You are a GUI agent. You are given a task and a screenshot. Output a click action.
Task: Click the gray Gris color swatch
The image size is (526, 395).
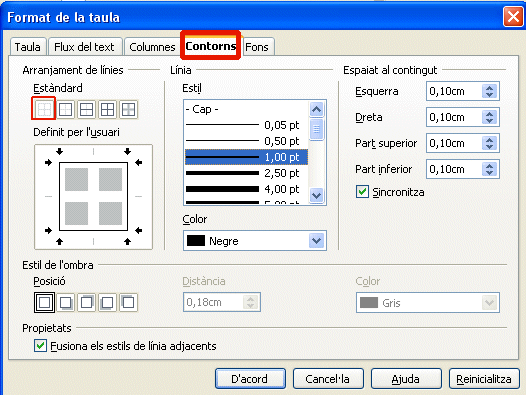point(369,303)
